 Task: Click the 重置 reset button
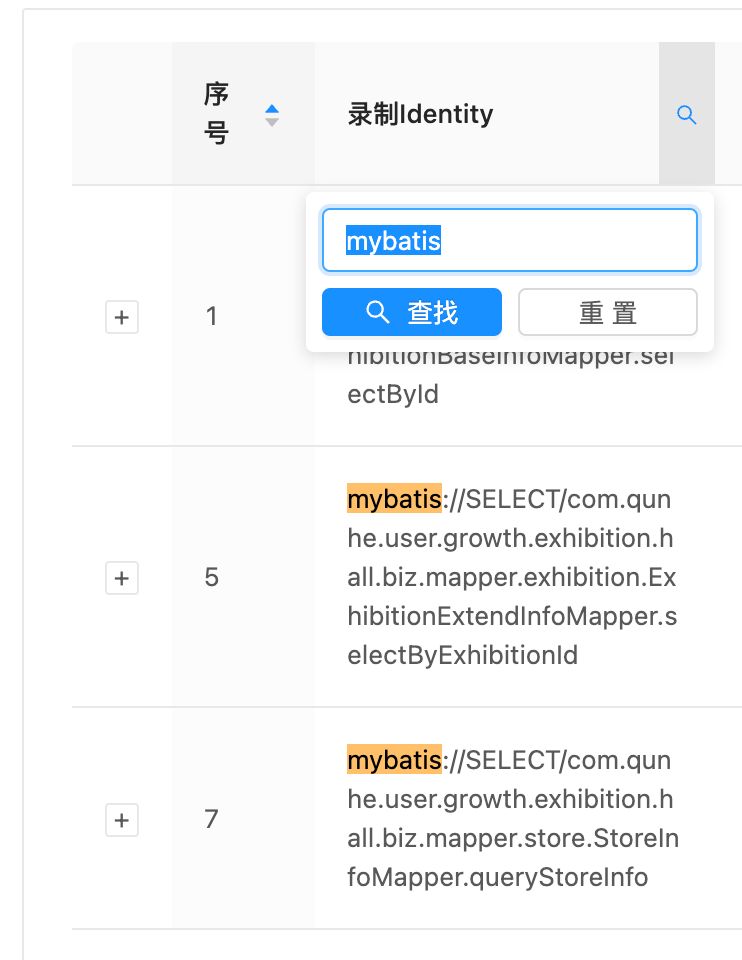[x=607, y=313]
